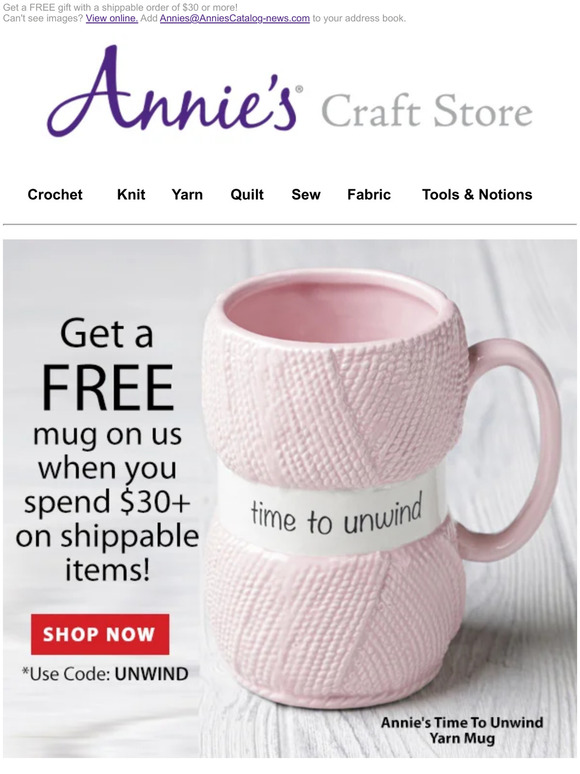
Task: Select the Quilt menu item
Action: click(x=247, y=194)
